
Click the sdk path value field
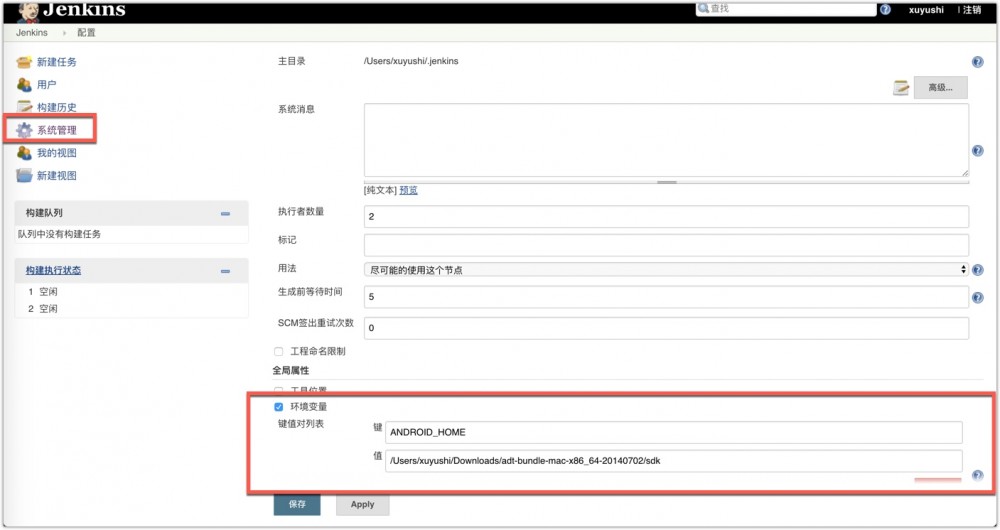tap(673, 460)
